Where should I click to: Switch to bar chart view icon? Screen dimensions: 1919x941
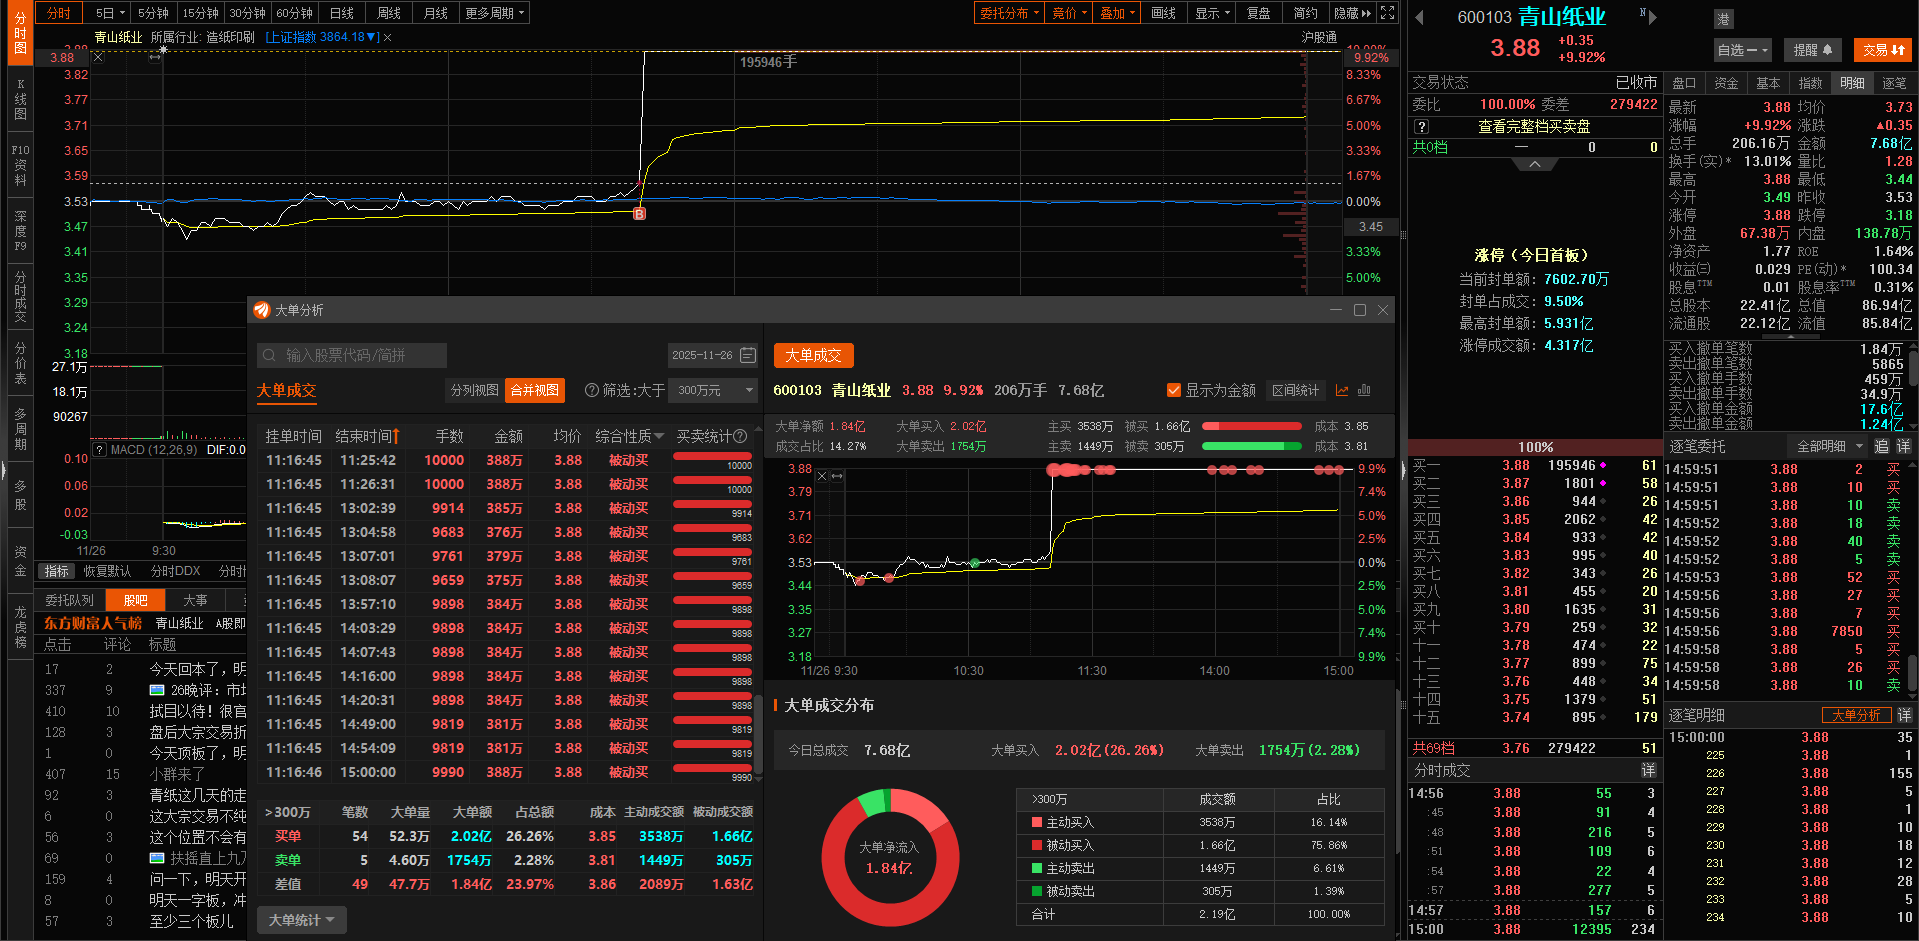pos(1364,390)
